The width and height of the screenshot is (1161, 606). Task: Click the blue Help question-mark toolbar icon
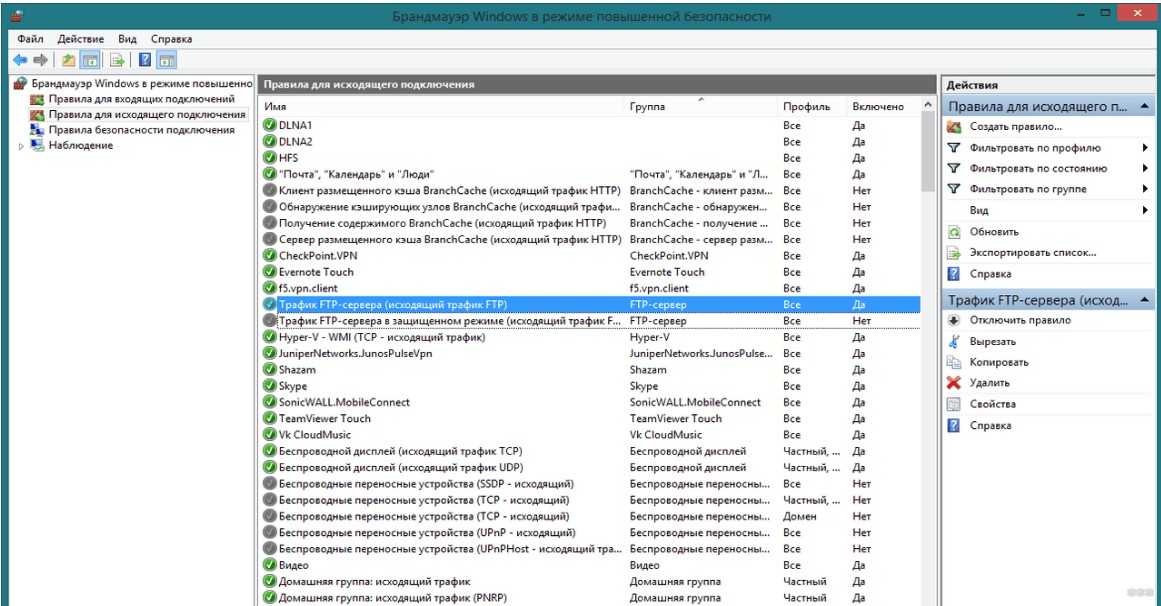pyautogui.click(x=145, y=60)
